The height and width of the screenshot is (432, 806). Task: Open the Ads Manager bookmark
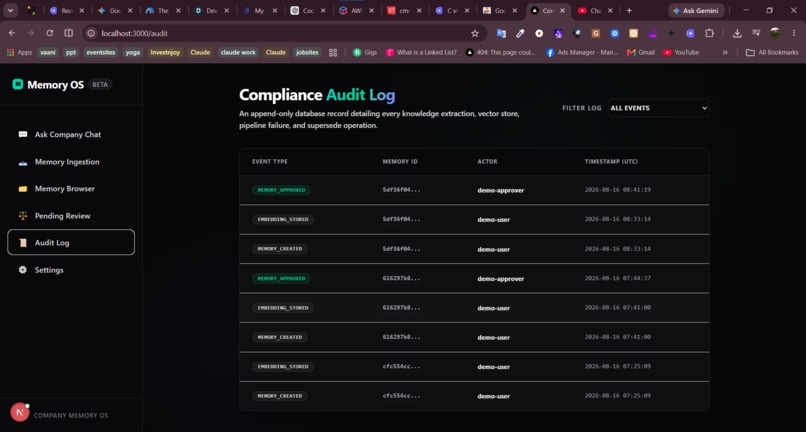582,52
